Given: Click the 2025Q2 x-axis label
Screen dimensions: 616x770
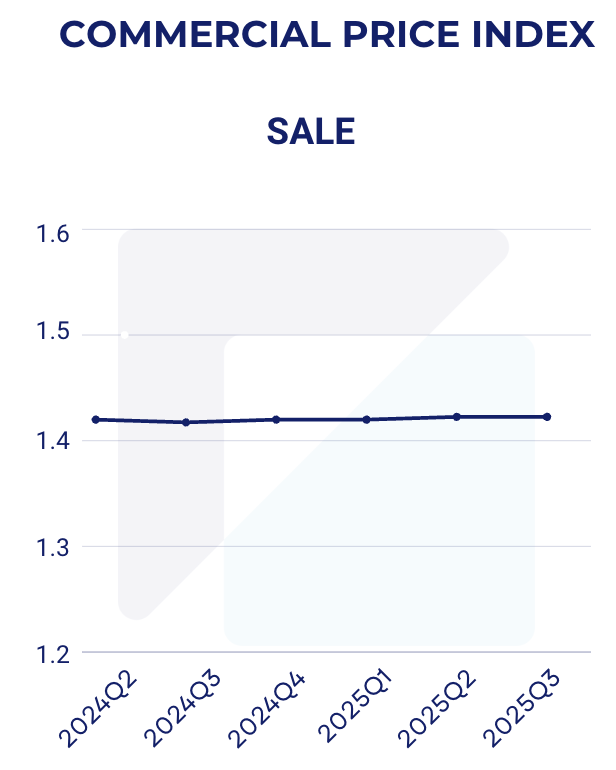Looking at the screenshot, I should 459,710.
